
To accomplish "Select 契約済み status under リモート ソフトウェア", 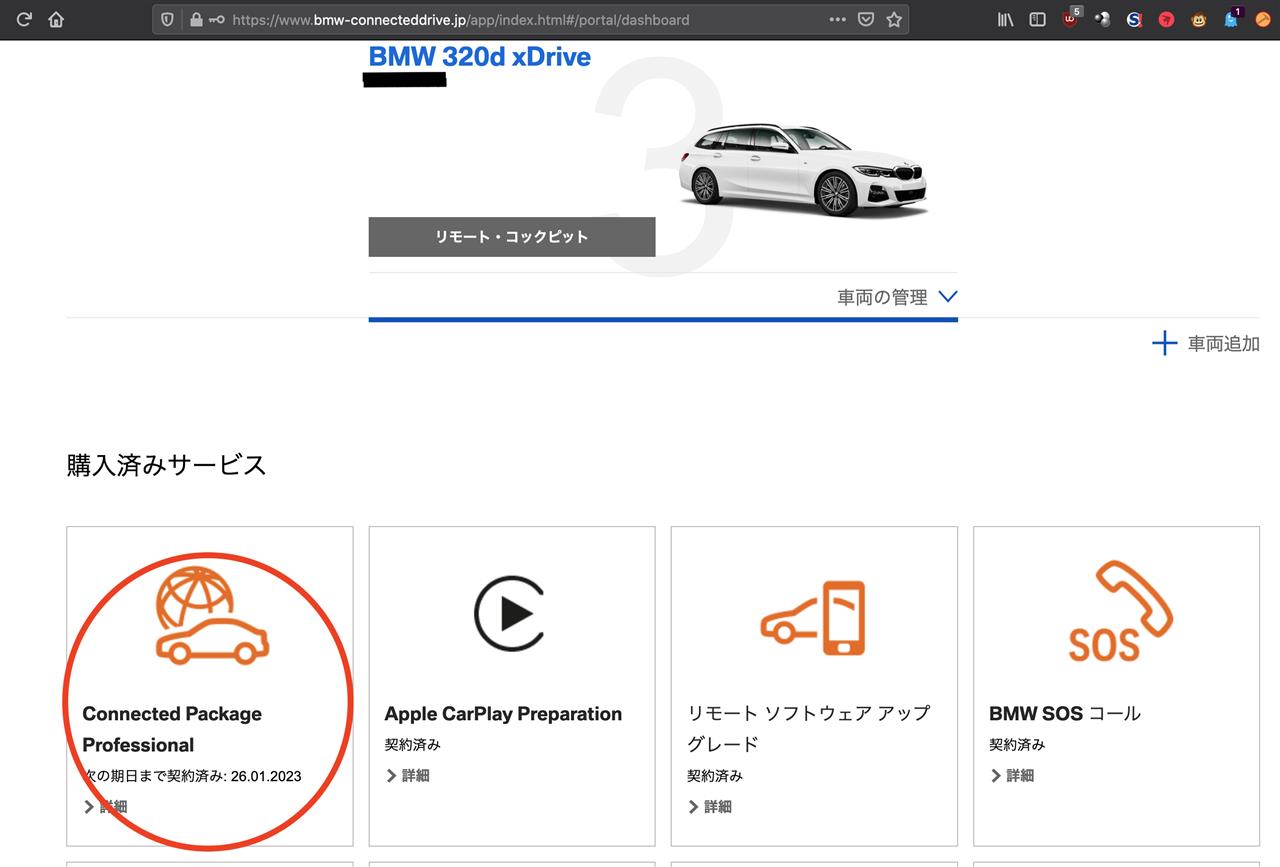I will (x=714, y=776).
